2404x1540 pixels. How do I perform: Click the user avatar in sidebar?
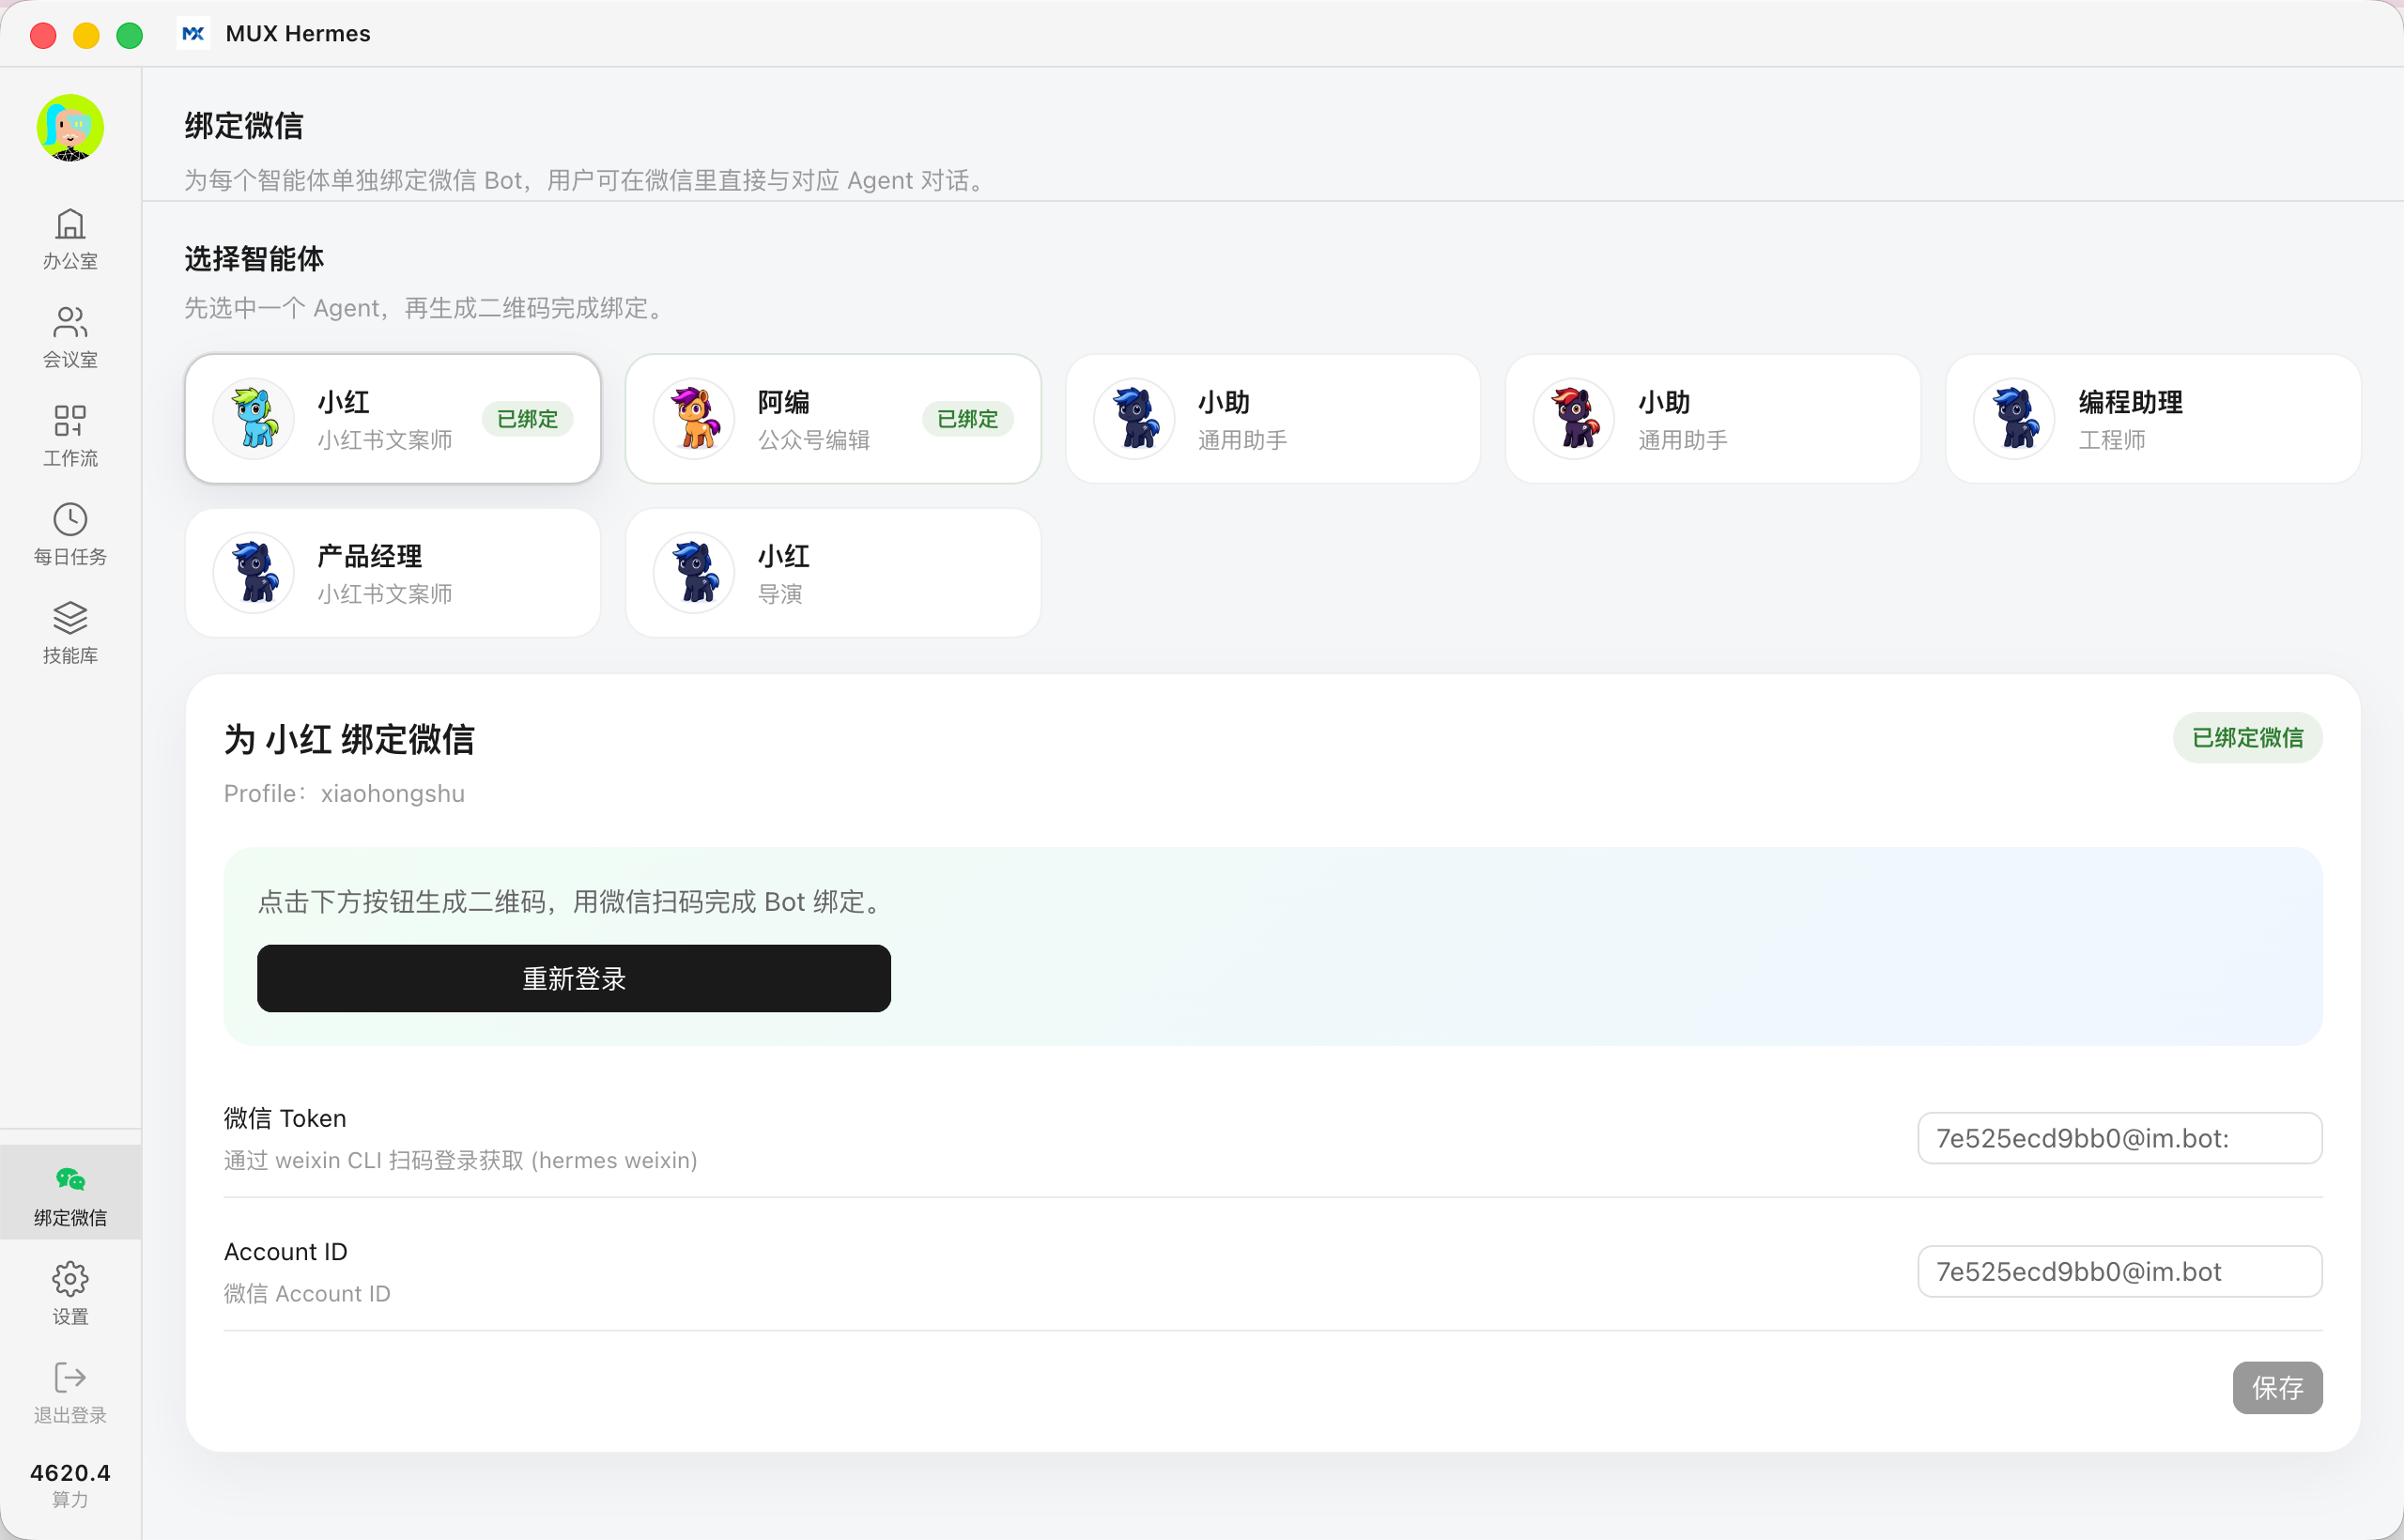pyautogui.click(x=70, y=128)
